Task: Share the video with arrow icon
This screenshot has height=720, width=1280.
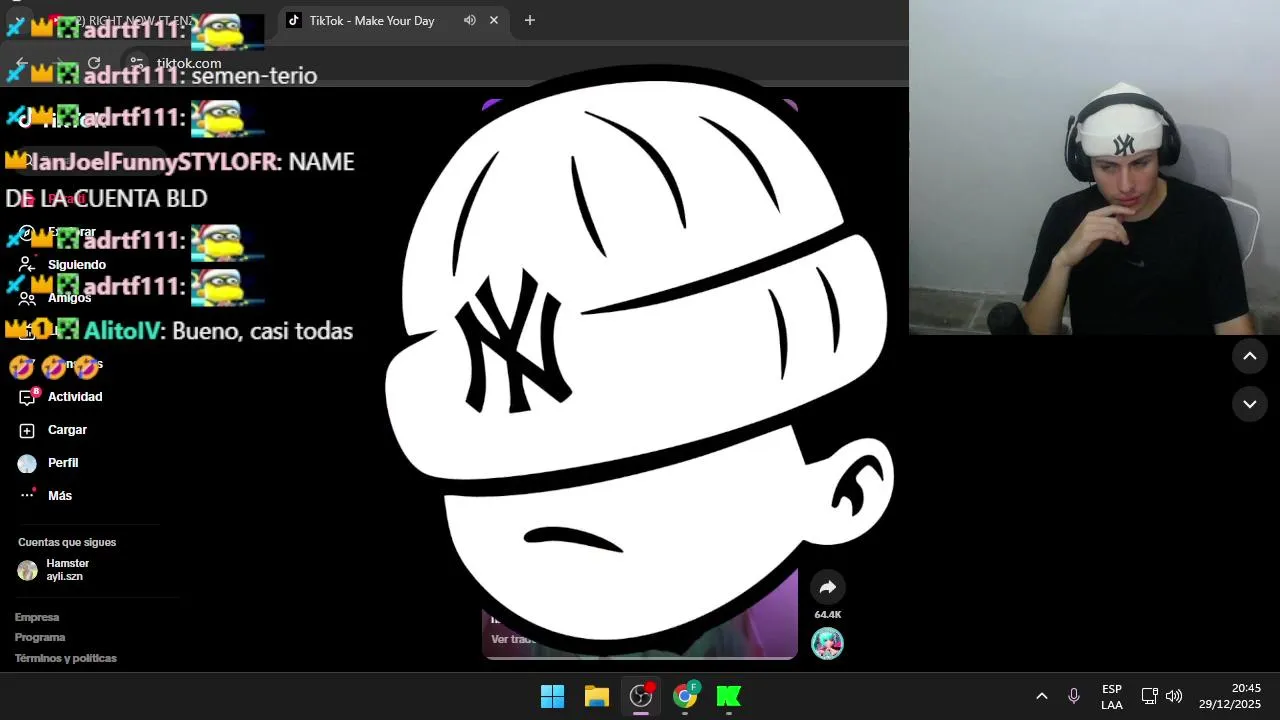Action: [827, 587]
